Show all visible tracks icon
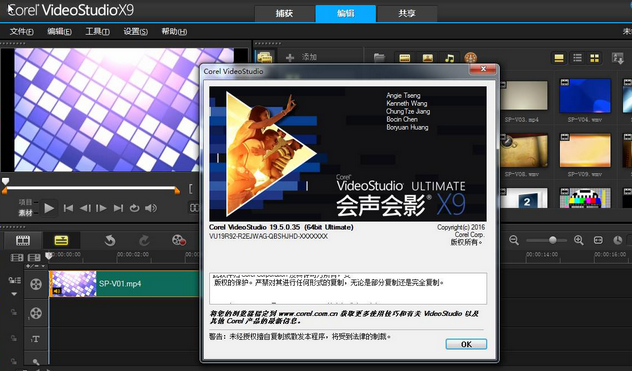This screenshot has height=371, width=632. [17, 257]
